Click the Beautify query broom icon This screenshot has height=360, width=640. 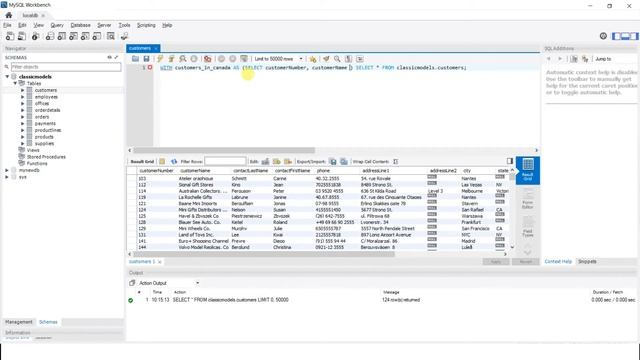(326, 59)
